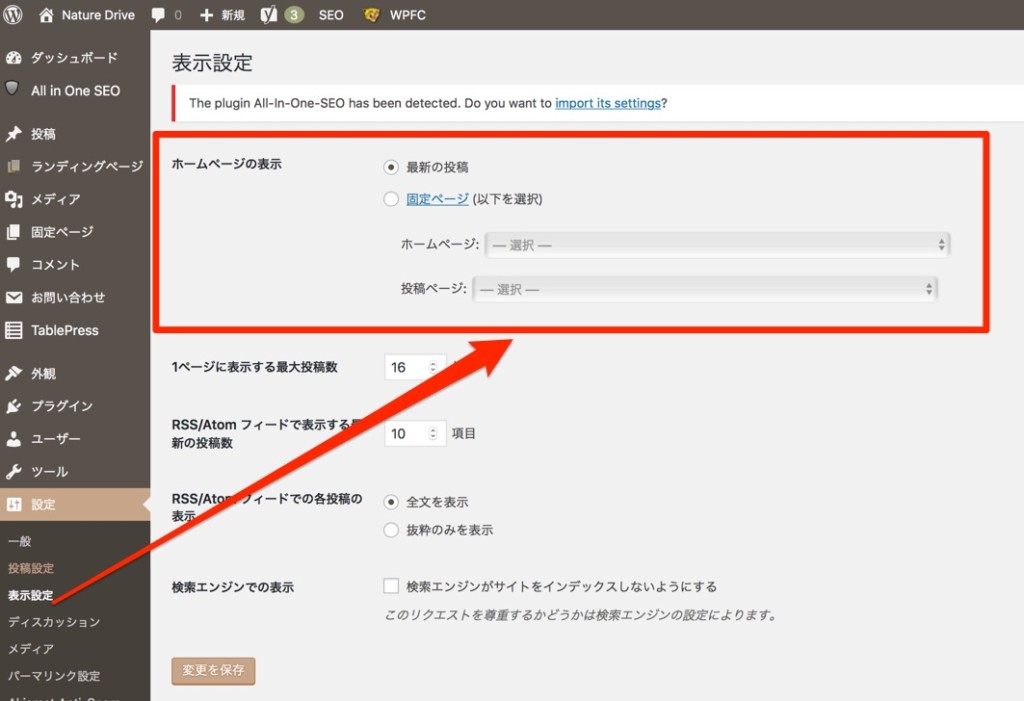Click the 外観 paintbrush icon
The height and width of the screenshot is (701, 1024).
point(14,373)
